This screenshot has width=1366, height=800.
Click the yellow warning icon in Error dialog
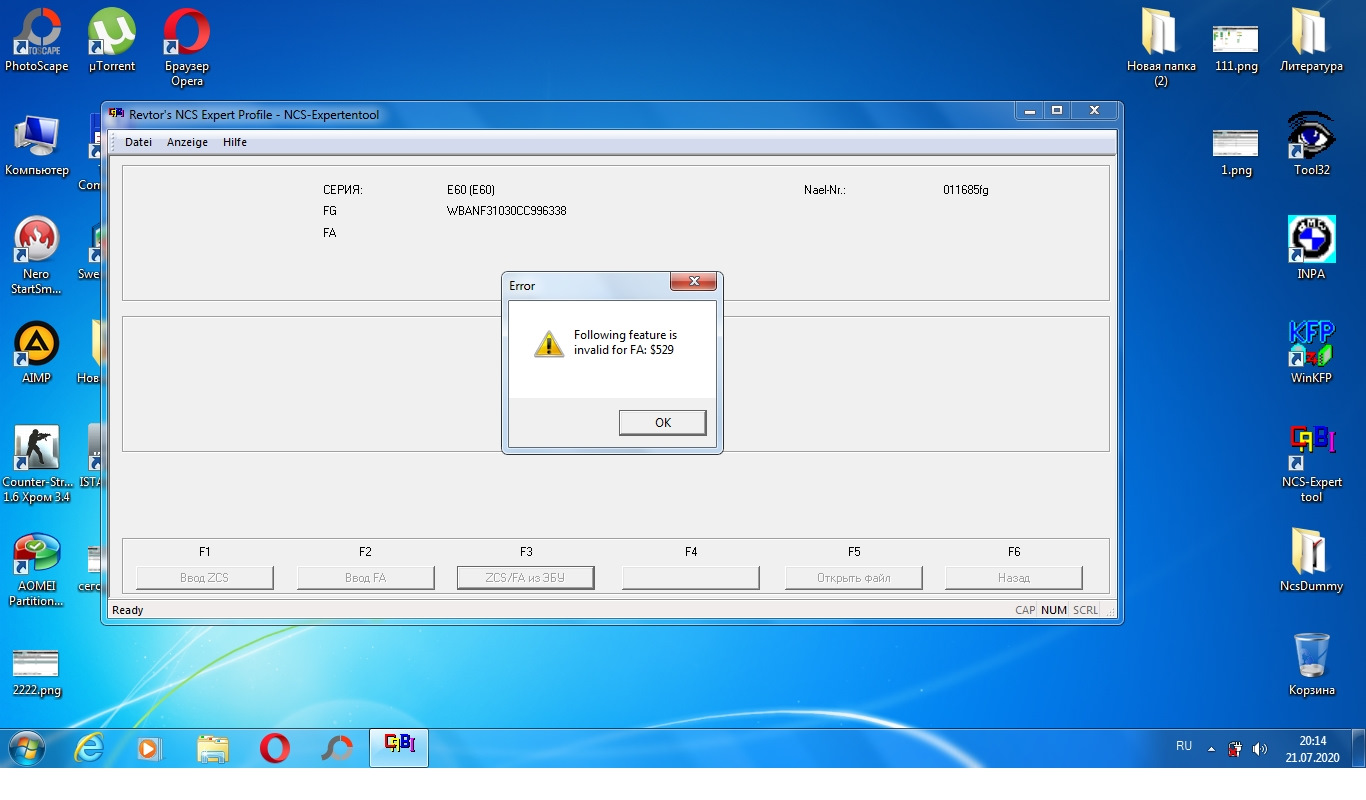(x=549, y=343)
